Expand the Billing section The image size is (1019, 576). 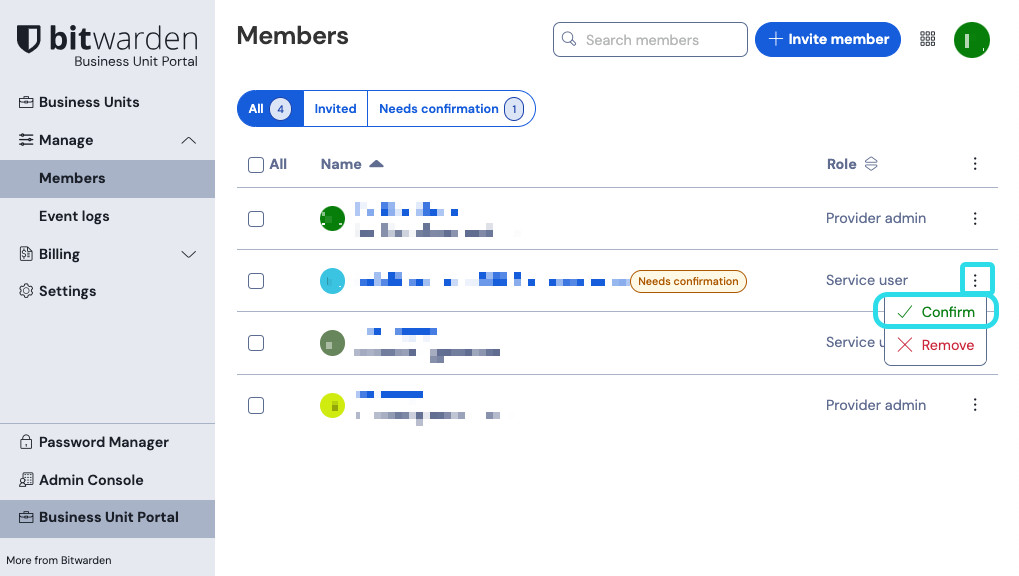188,254
